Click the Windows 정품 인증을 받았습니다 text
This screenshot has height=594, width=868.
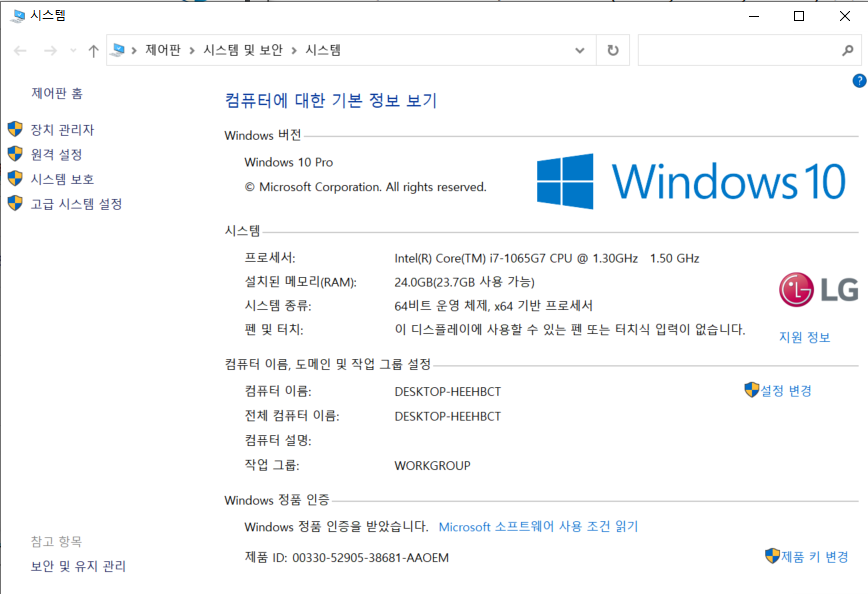[336, 526]
